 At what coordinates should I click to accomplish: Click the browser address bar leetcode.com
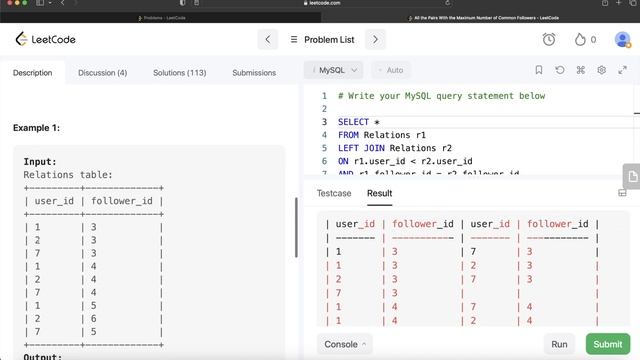point(322,3)
